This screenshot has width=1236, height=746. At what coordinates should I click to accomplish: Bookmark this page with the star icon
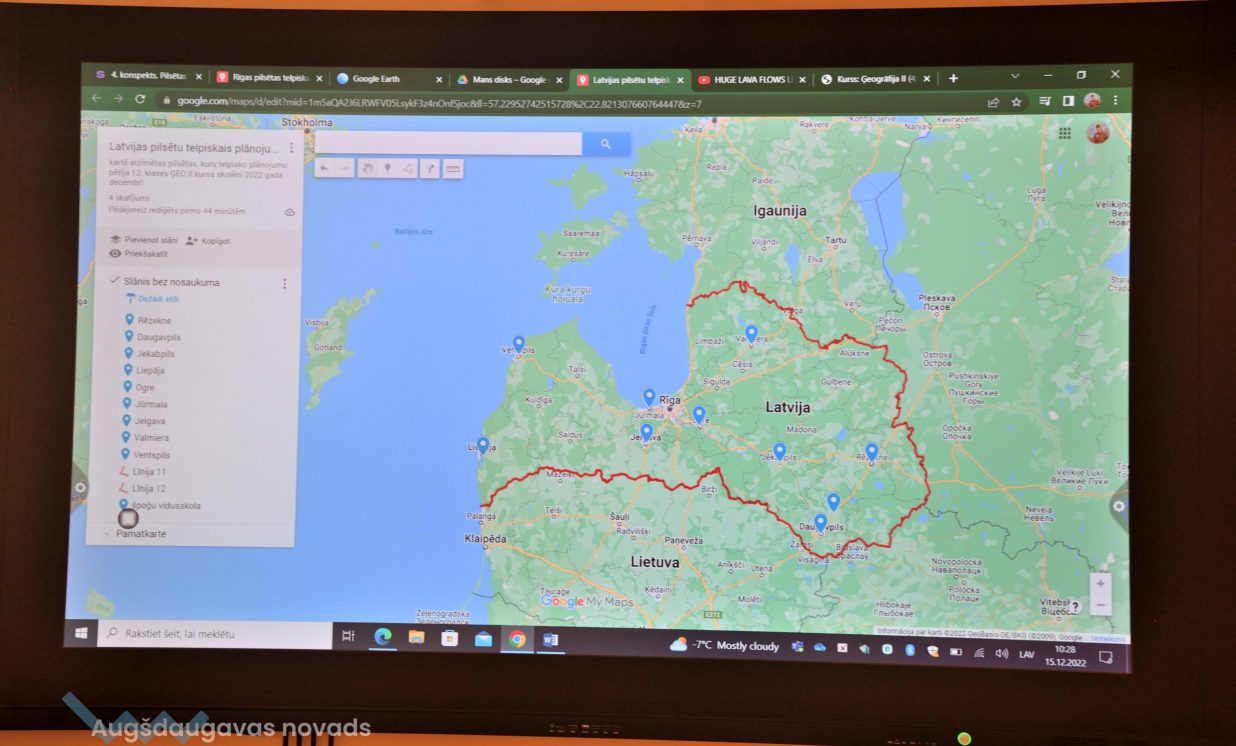1016,101
